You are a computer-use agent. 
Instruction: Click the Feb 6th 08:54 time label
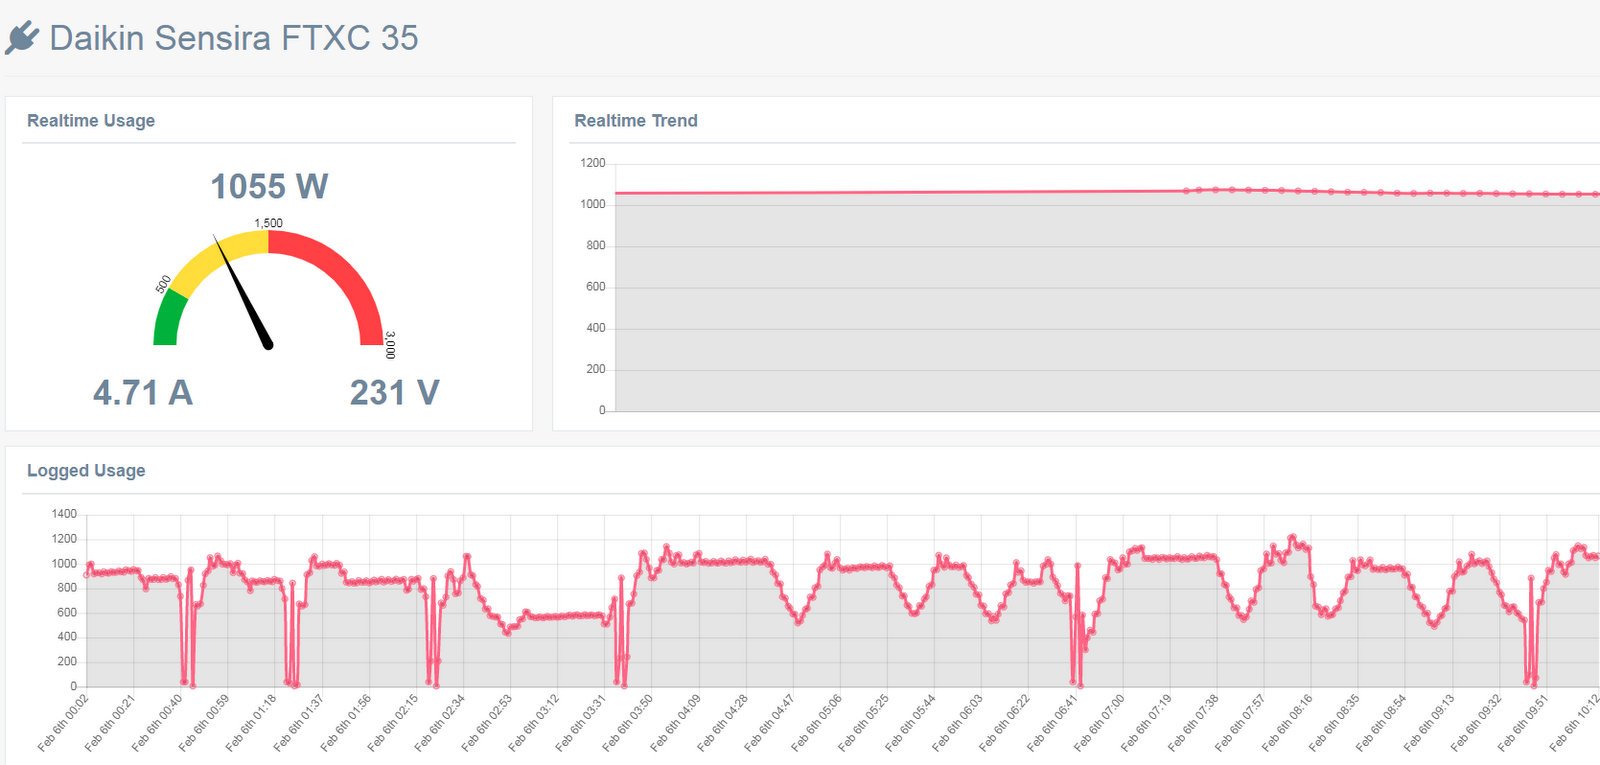[1382, 723]
